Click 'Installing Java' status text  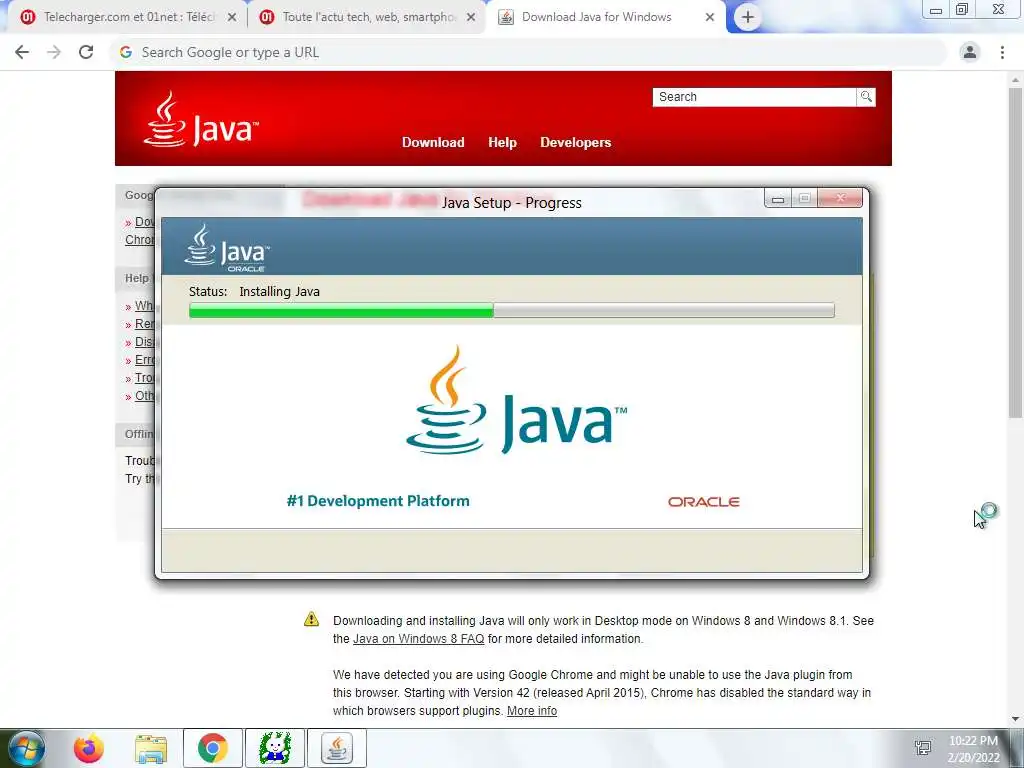(x=280, y=292)
